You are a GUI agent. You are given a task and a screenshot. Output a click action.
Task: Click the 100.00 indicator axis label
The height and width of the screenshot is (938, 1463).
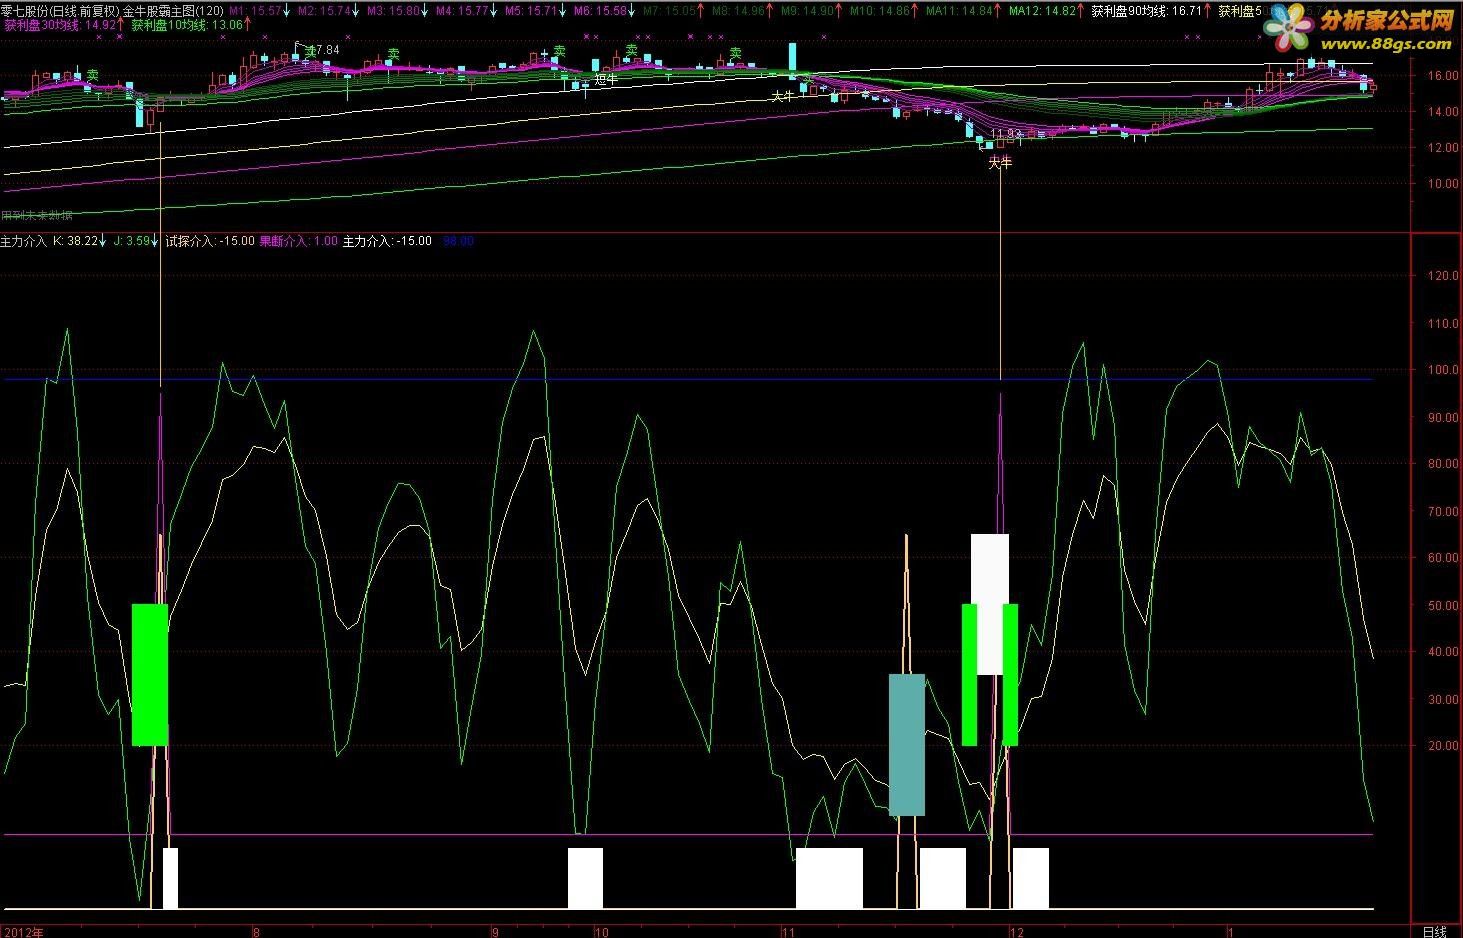coord(1441,370)
